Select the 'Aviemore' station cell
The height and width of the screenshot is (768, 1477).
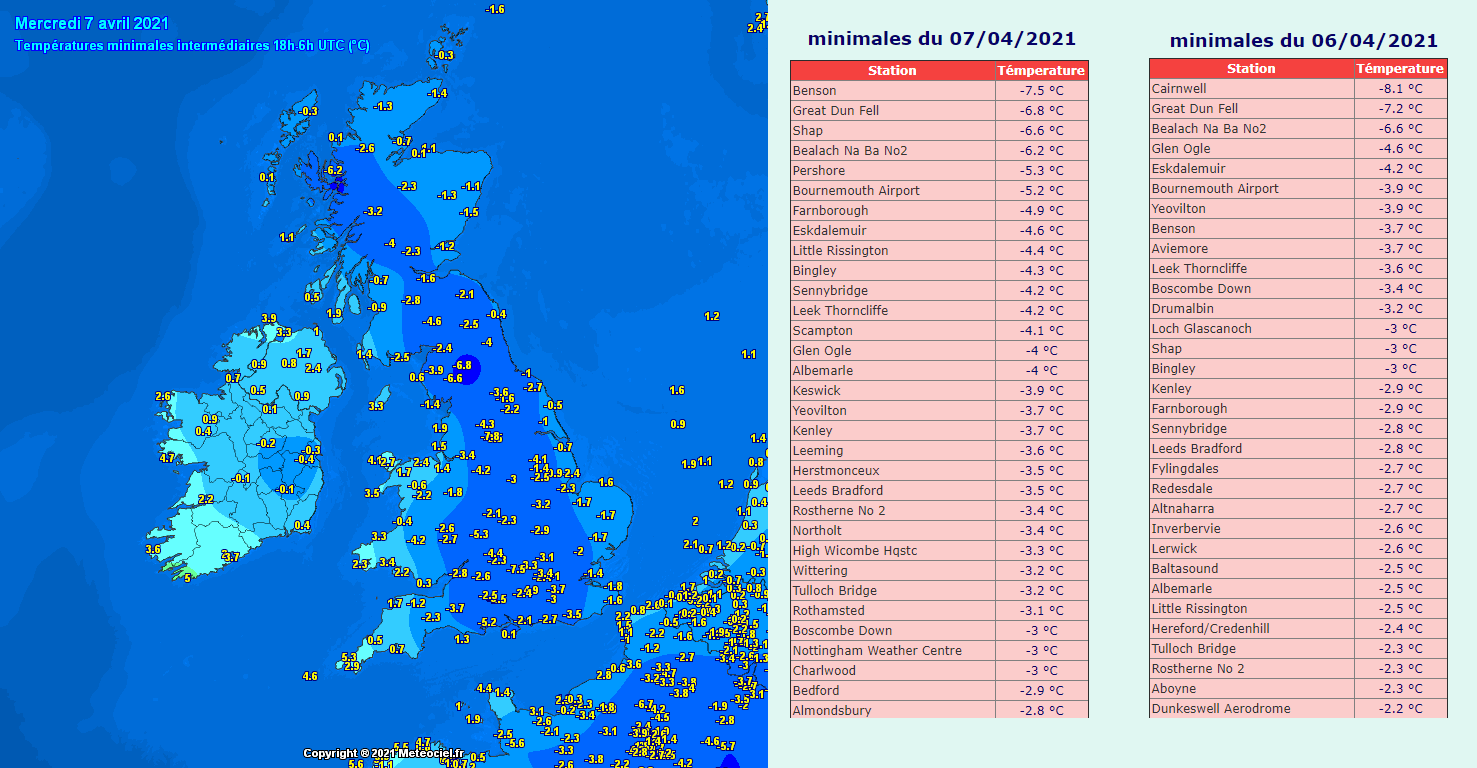pyautogui.click(x=1252, y=248)
